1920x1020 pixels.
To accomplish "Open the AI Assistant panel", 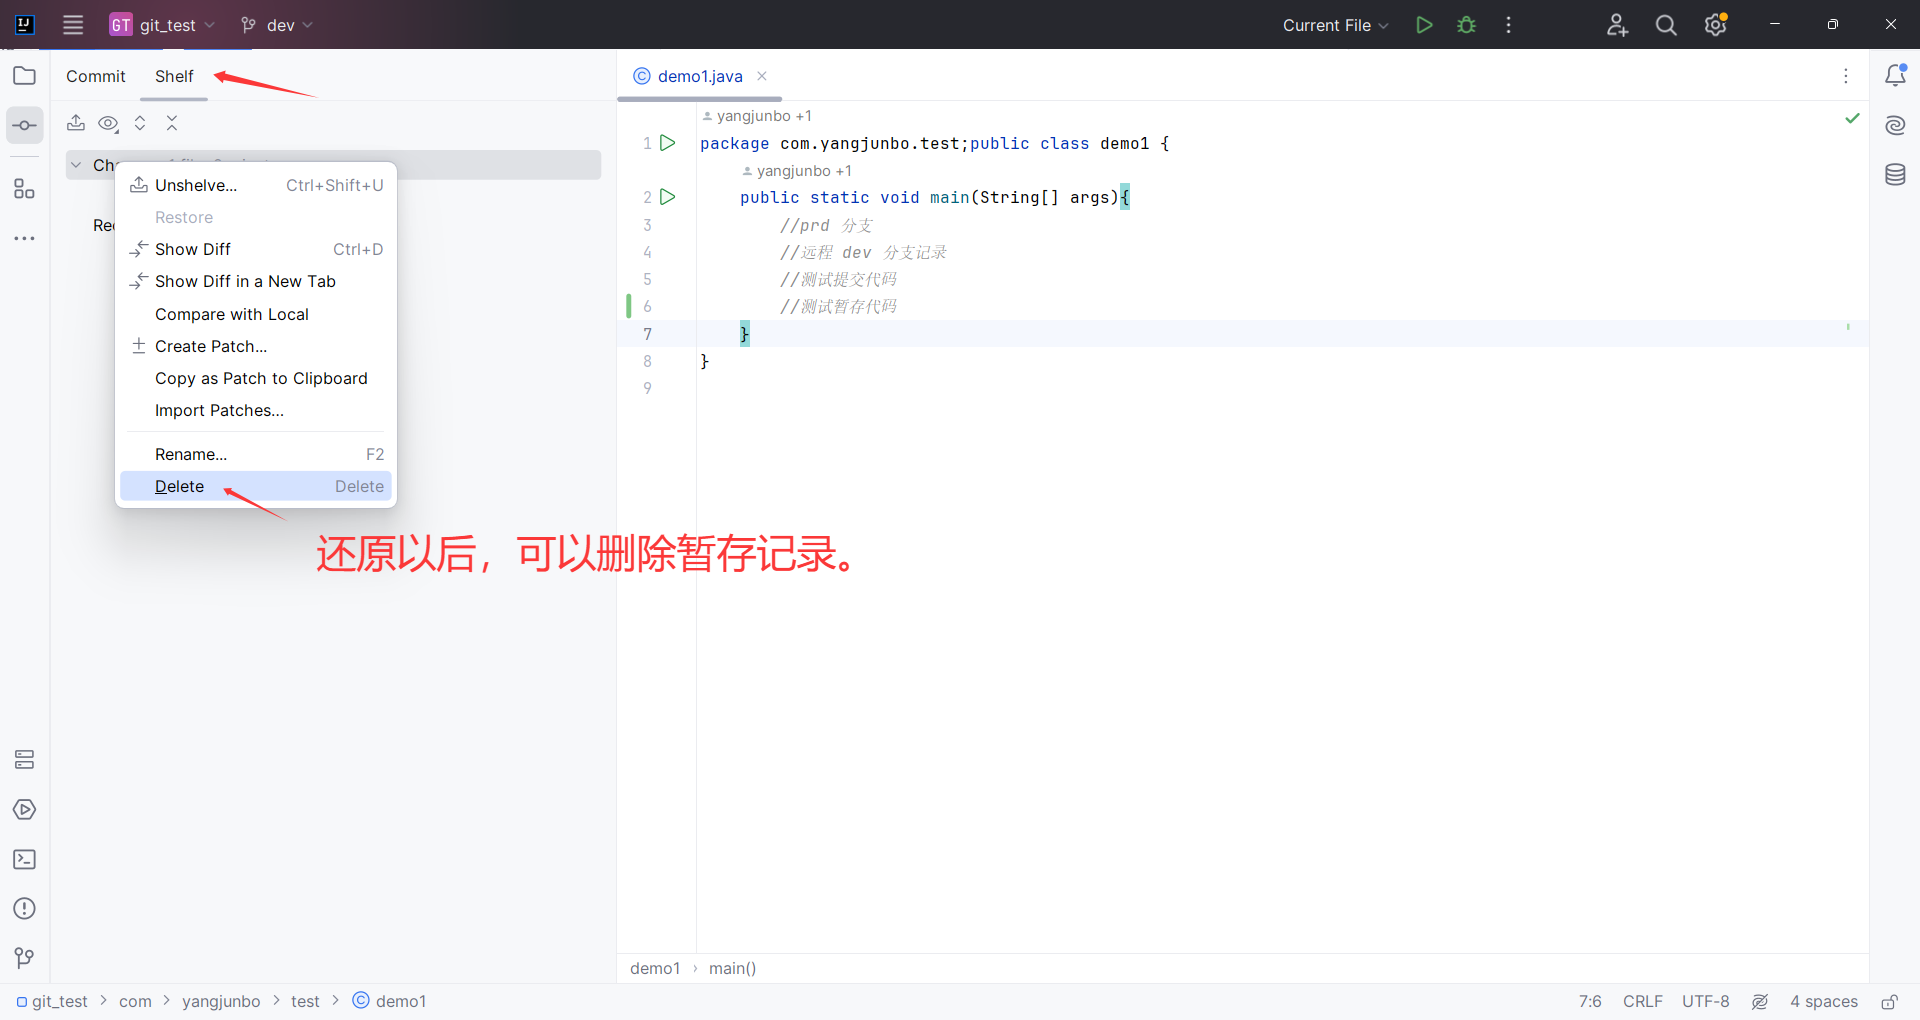I will click(x=1896, y=125).
